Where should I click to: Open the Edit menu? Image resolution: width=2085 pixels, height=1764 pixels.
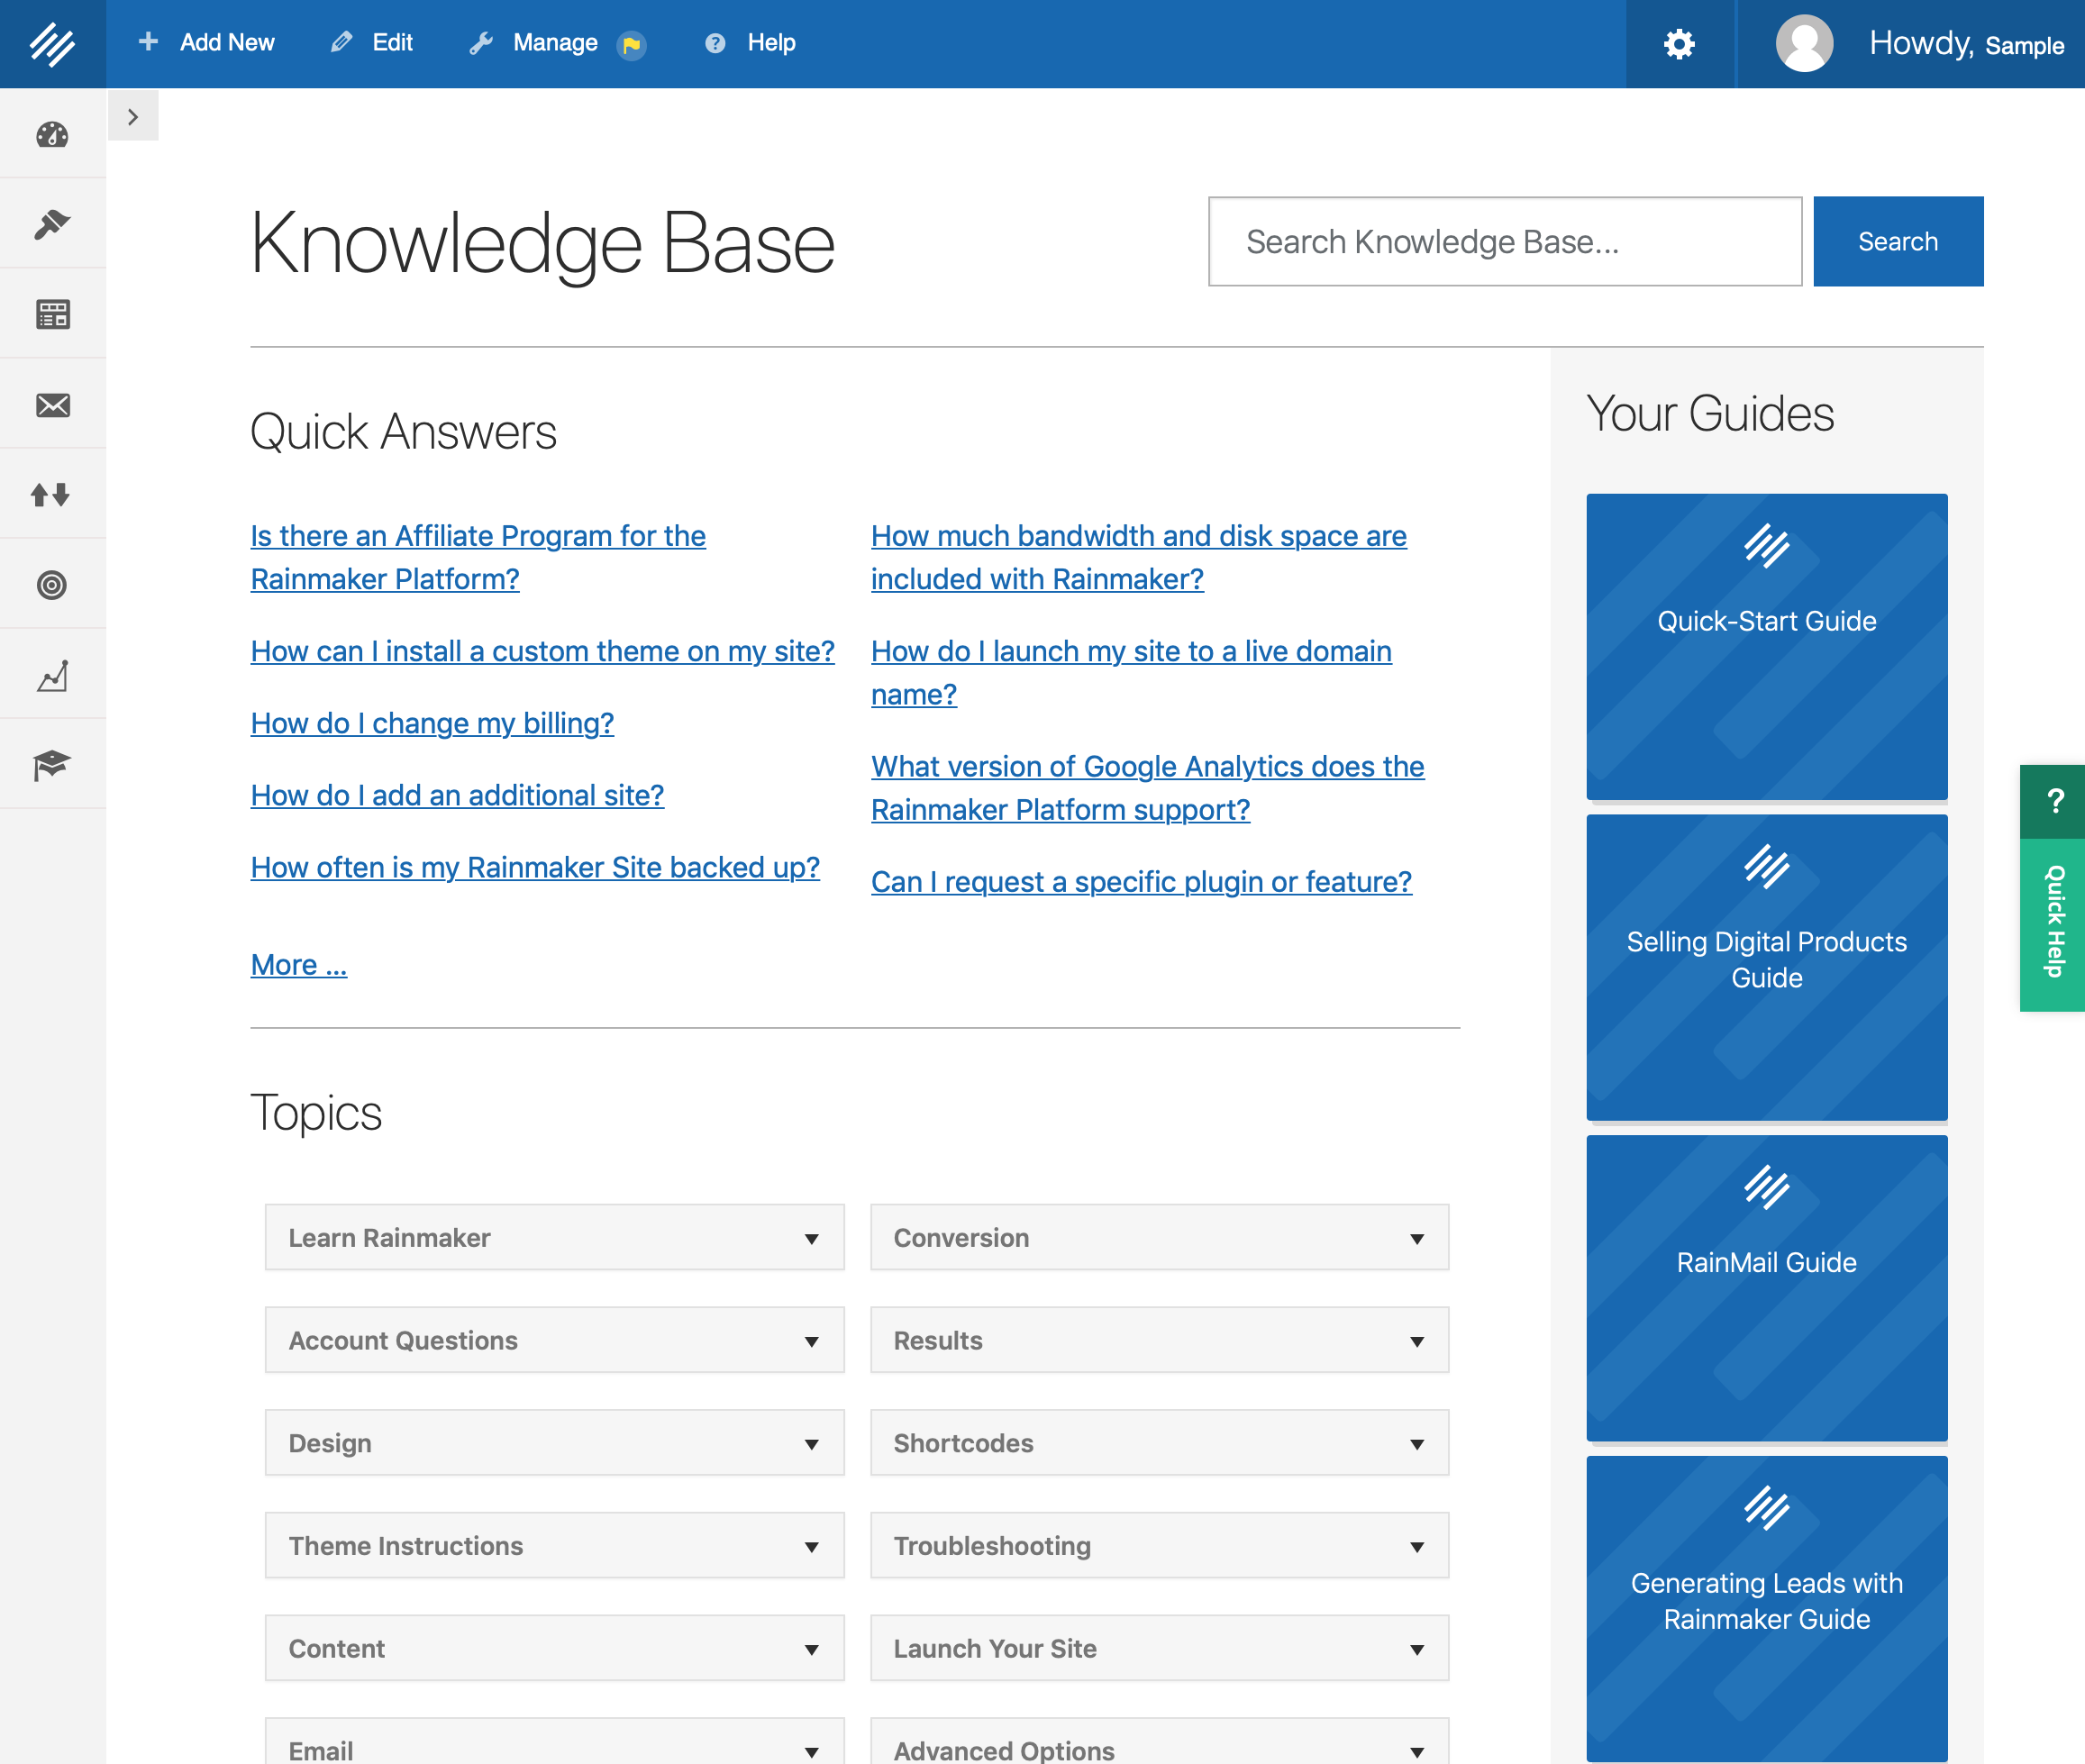(x=372, y=43)
